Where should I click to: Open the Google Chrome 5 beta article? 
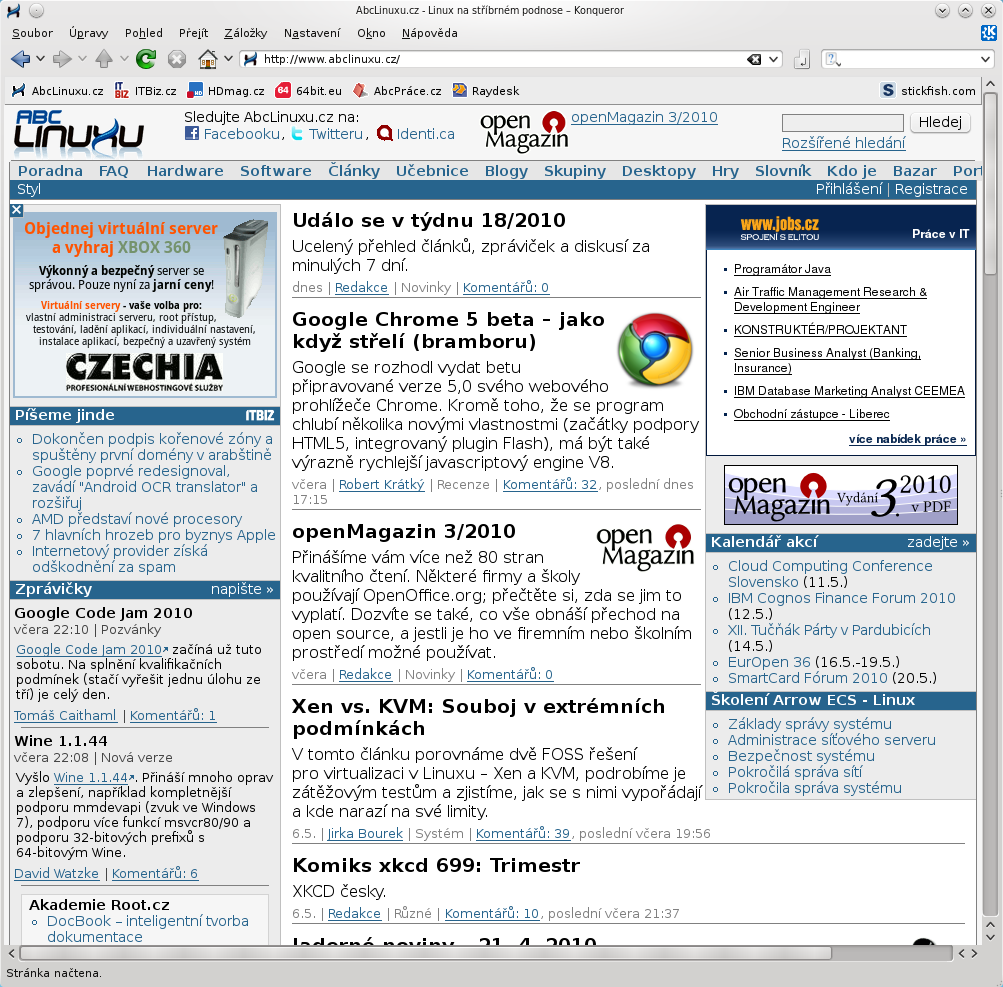(x=448, y=330)
